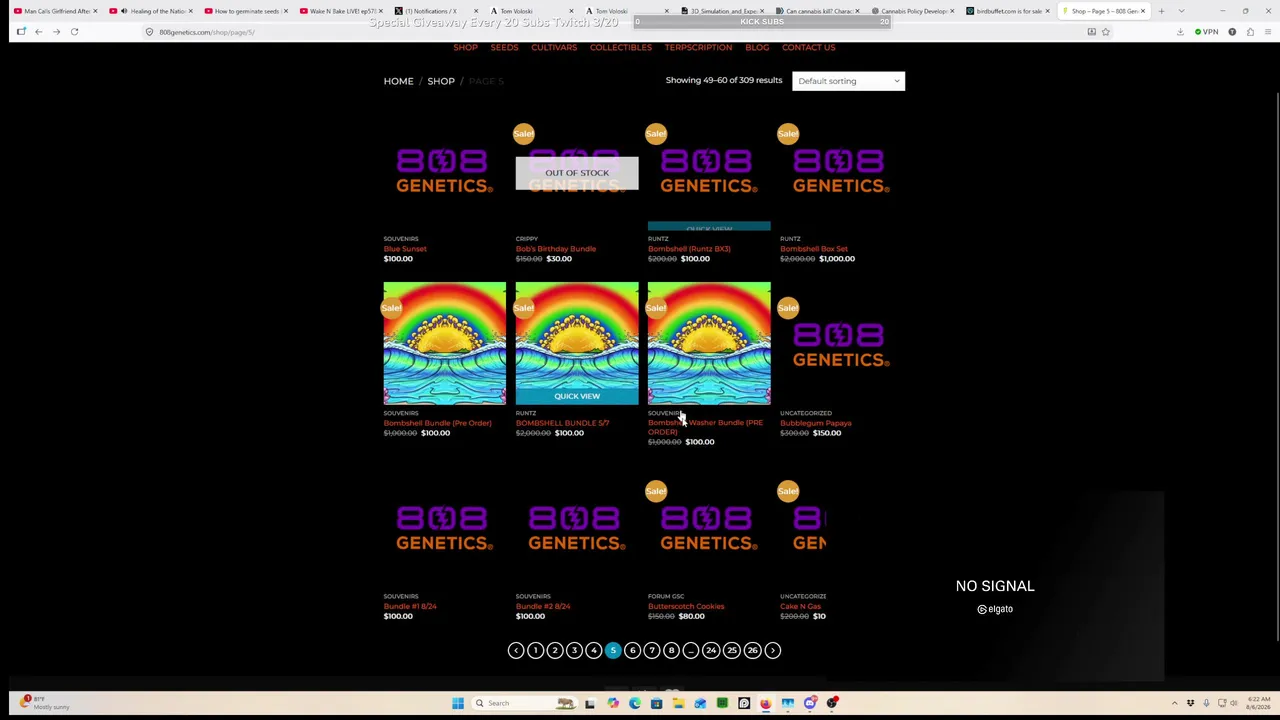Switch to the 'Notifications / X' tab
The image size is (1280, 720).
[436, 11]
